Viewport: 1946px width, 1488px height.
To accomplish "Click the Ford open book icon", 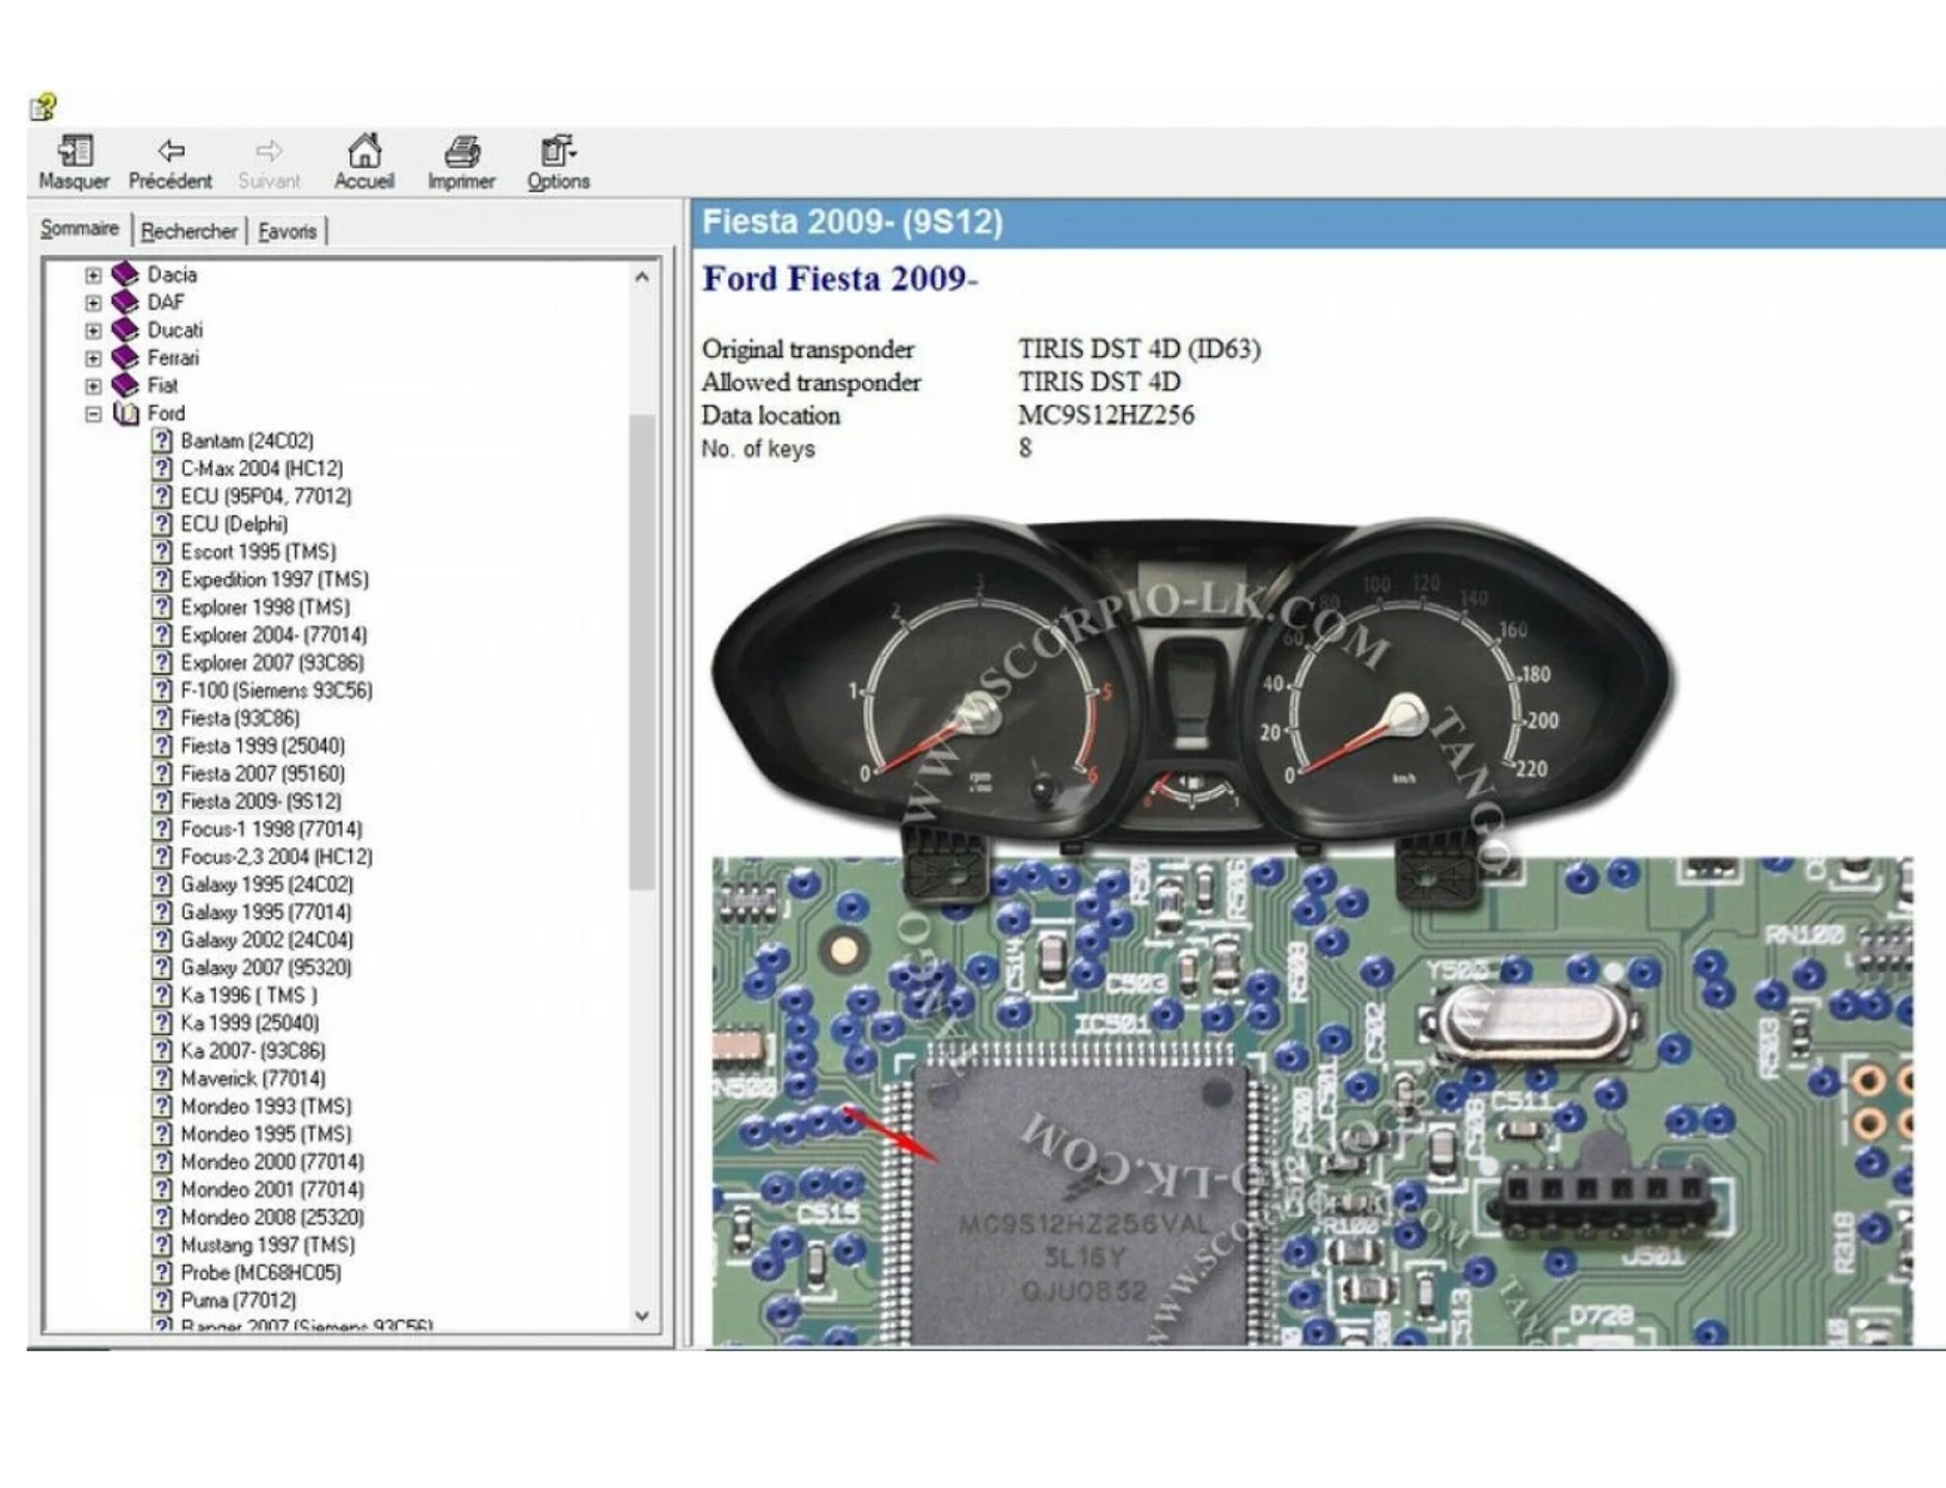I will [126, 413].
